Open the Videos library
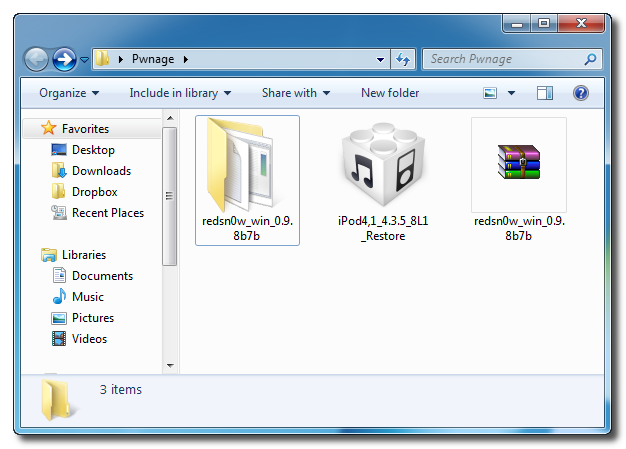The height and width of the screenshot is (449, 626). tap(89, 339)
